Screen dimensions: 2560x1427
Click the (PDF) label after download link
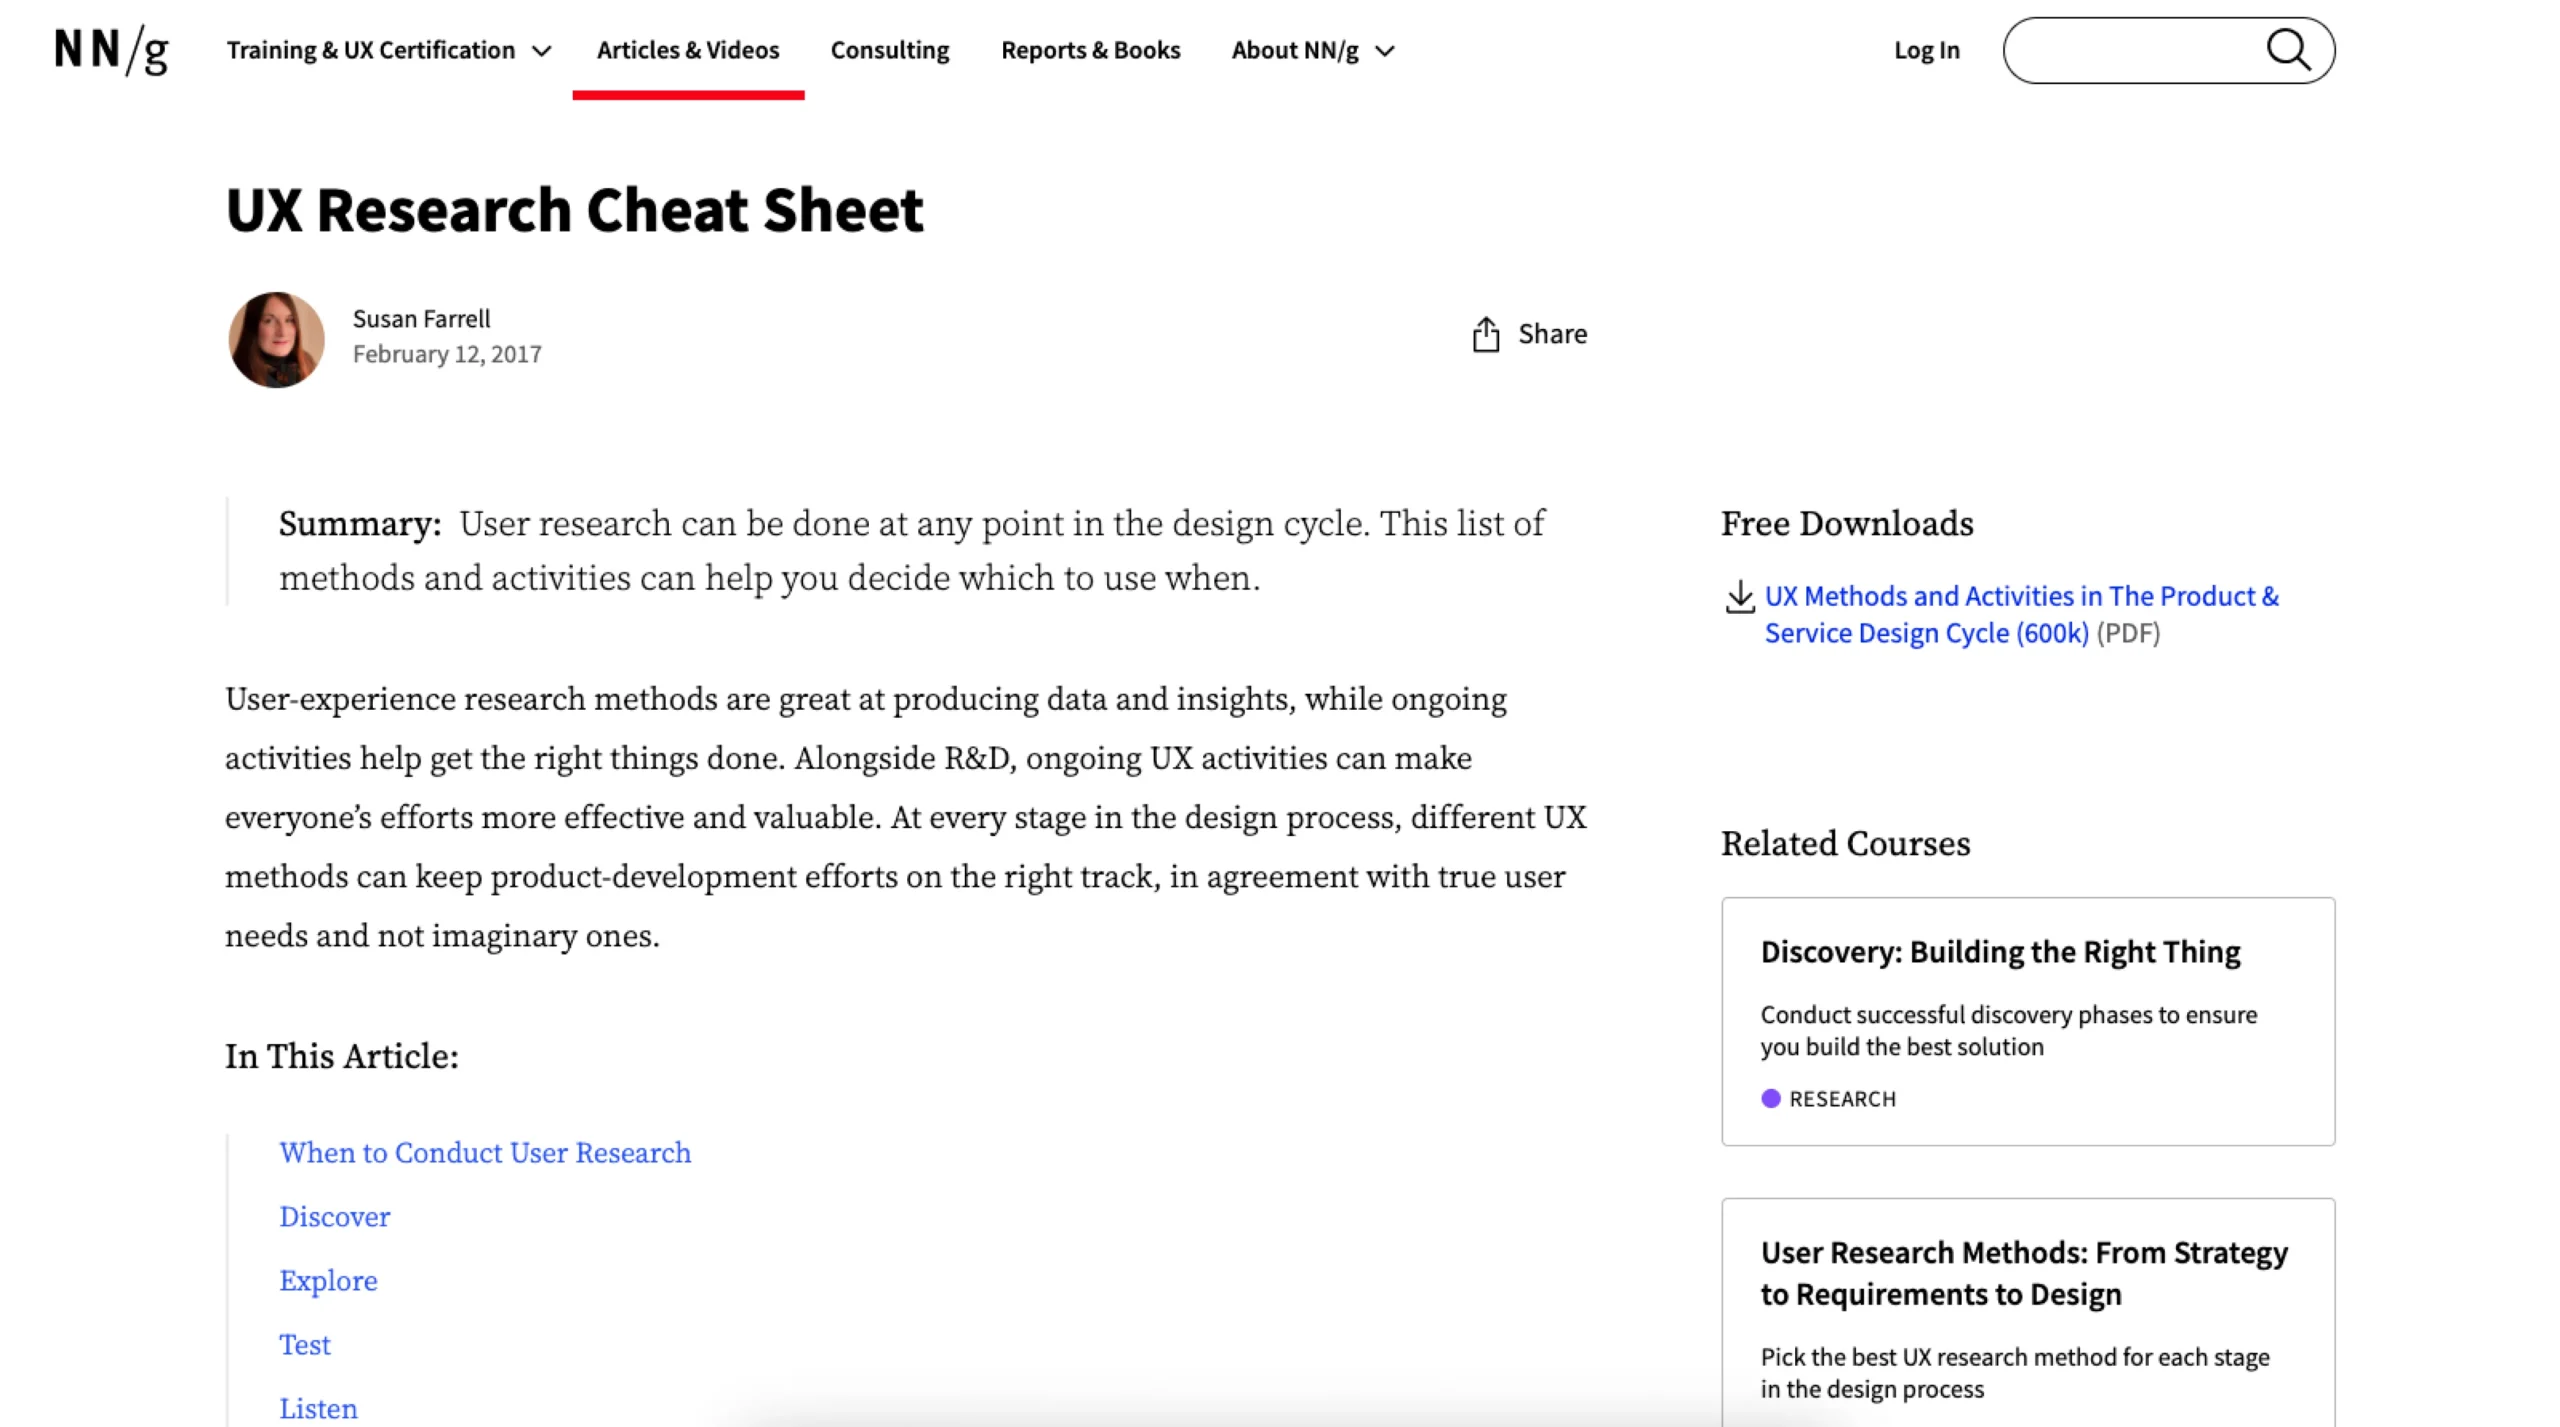(2127, 633)
